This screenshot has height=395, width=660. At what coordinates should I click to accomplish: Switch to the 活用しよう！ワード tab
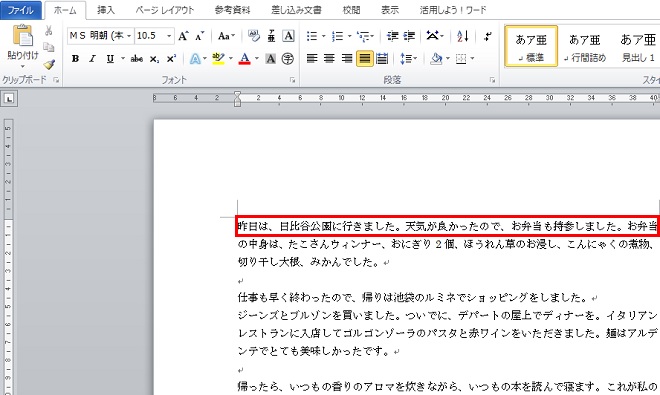tap(453, 10)
